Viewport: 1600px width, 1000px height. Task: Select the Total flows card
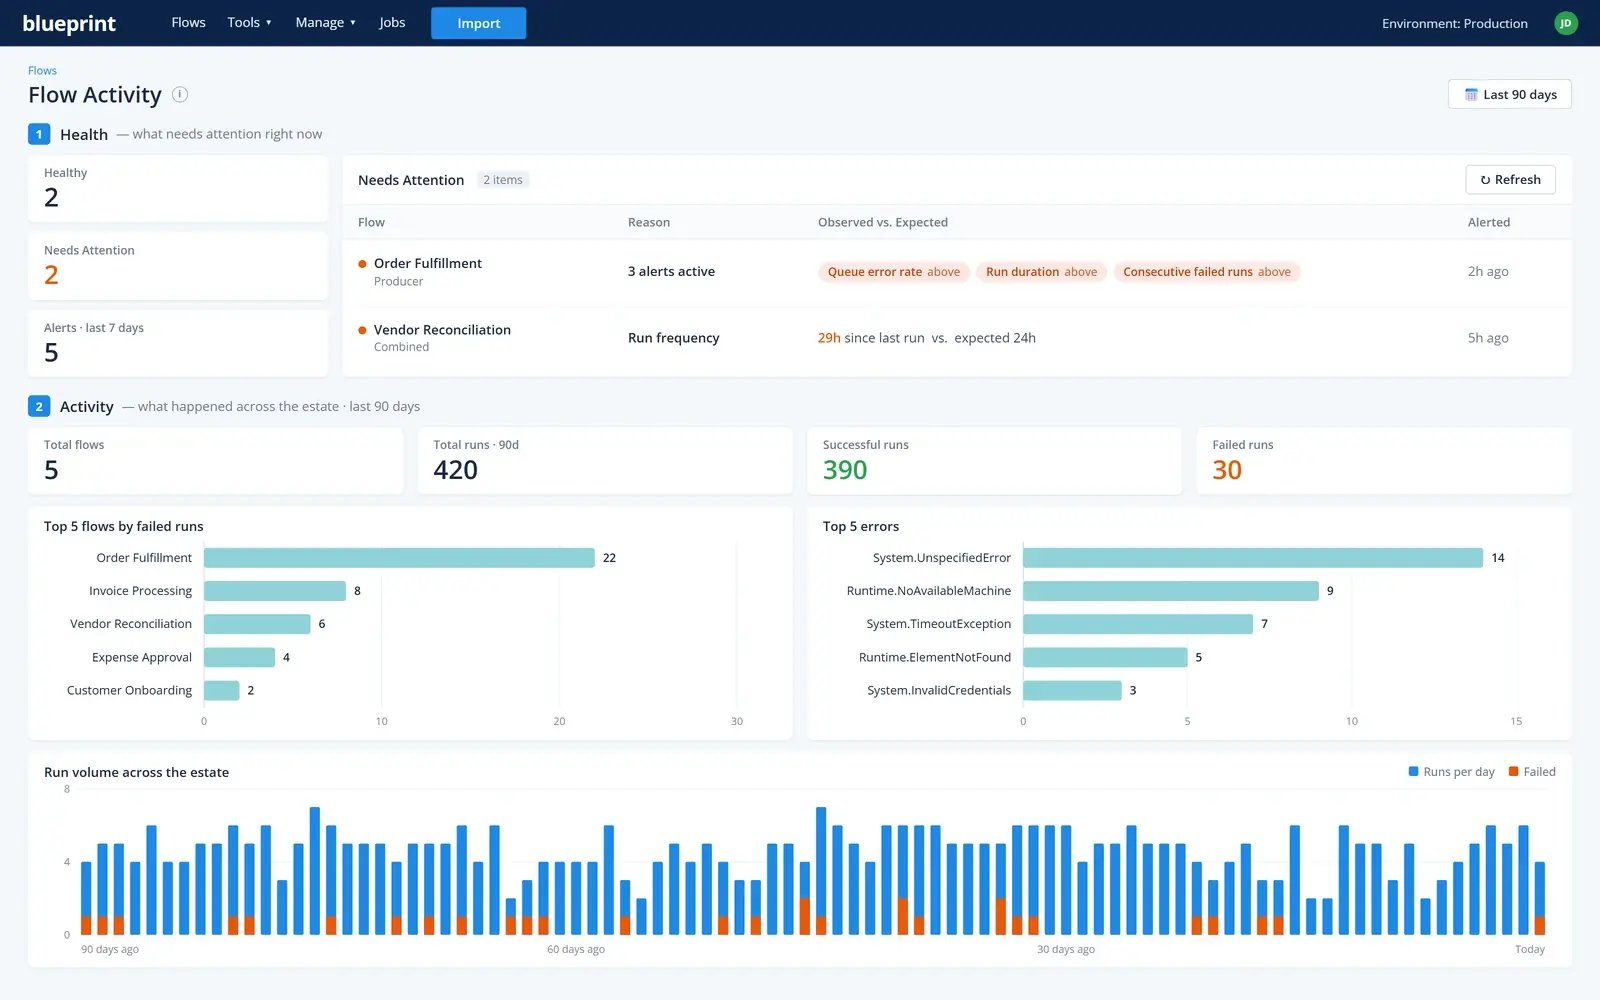[x=215, y=461]
